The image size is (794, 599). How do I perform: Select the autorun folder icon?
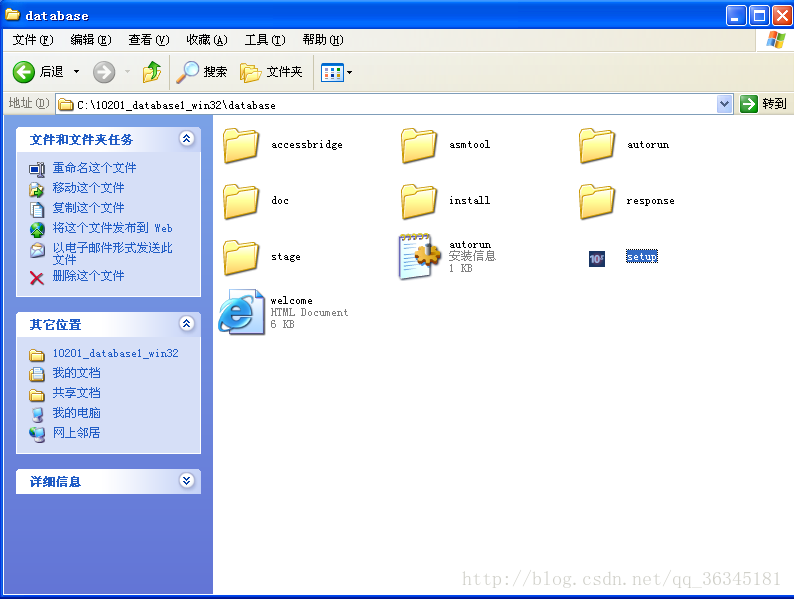tap(597, 145)
